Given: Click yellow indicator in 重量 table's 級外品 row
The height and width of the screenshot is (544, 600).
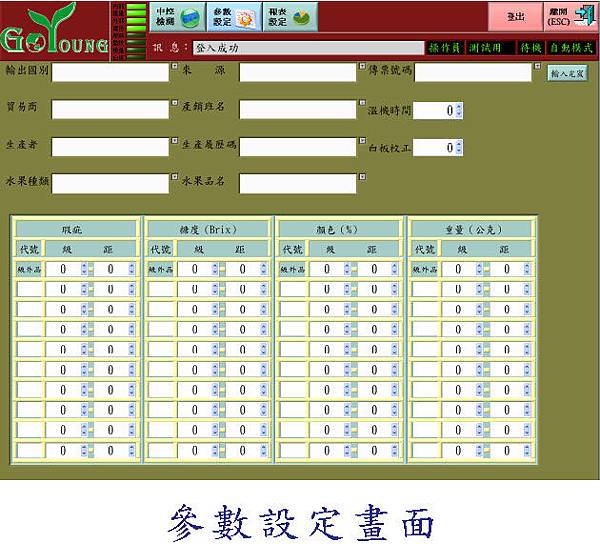Looking at the screenshot, I should coord(486,270).
